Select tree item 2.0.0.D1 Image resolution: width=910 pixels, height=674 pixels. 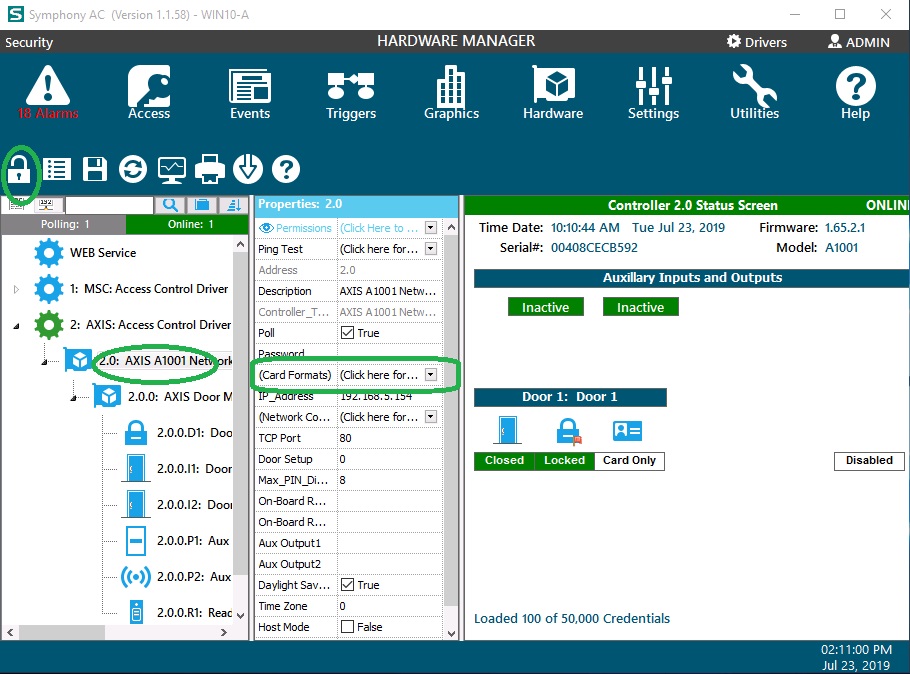[194, 432]
